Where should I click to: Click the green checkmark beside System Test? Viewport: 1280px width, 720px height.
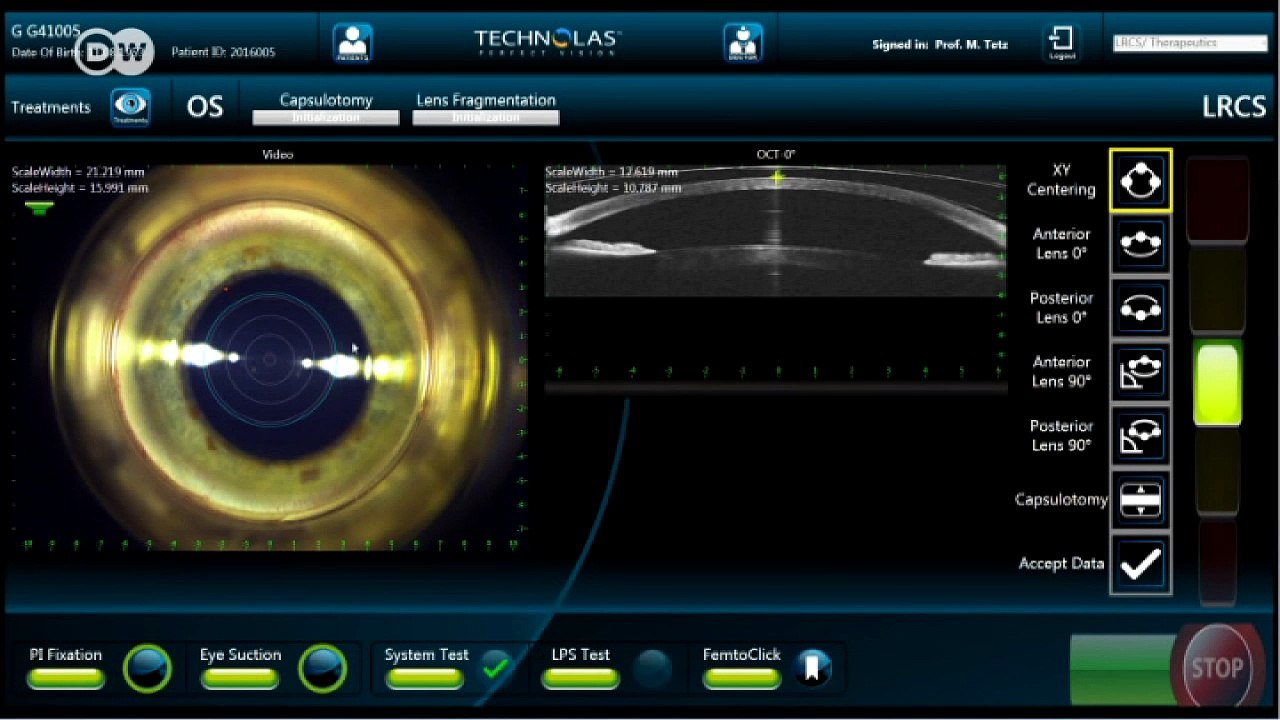(495, 667)
